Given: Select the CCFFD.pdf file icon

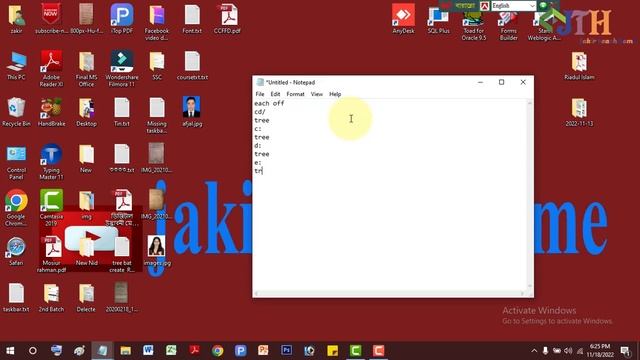Looking at the screenshot, I should tap(227, 19).
